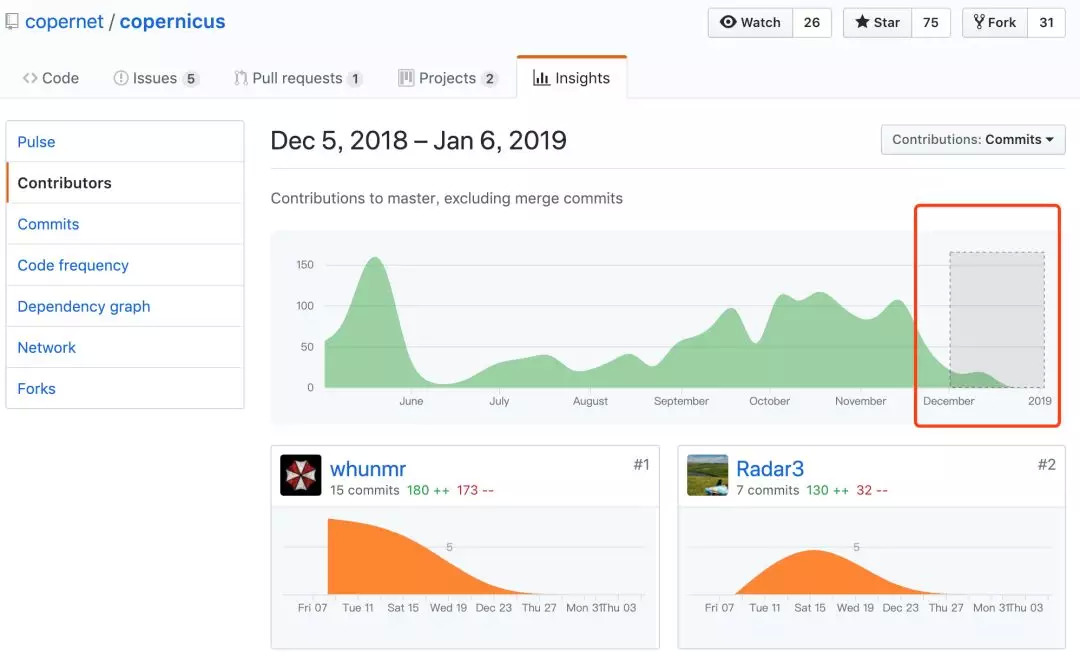Star the copernicus repository
The height and width of the screenshot is (657, 1080).
click(x=877, y=22)
